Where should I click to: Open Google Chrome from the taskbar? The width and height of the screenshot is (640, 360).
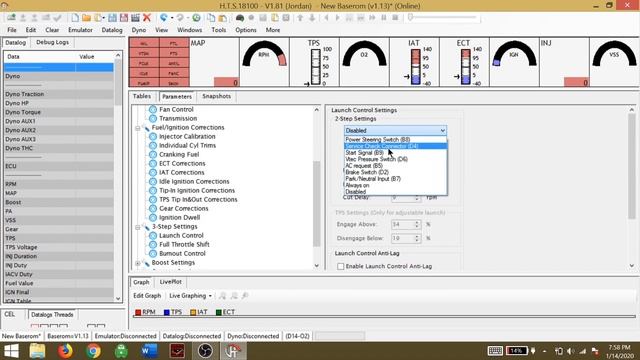click(x=93, y=351)
